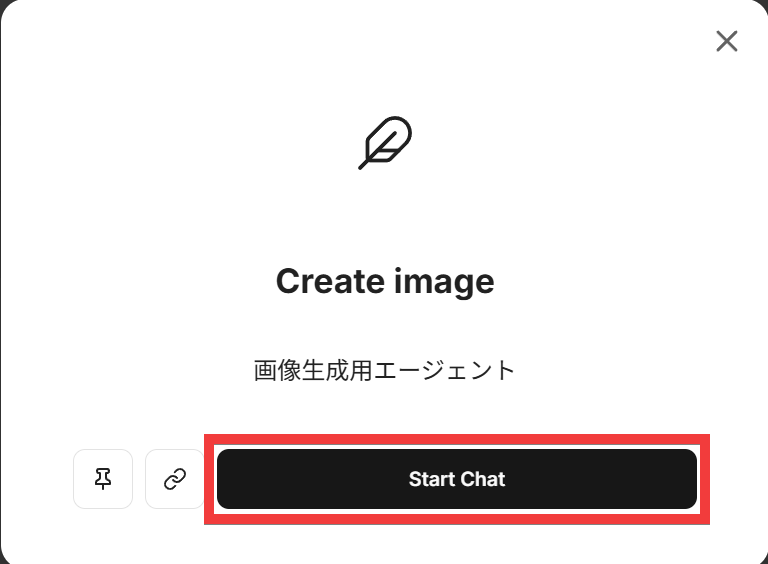Close the Create image dialog
Image resolution: width=768 pixels, height=564 pixels.
(727, 41)
